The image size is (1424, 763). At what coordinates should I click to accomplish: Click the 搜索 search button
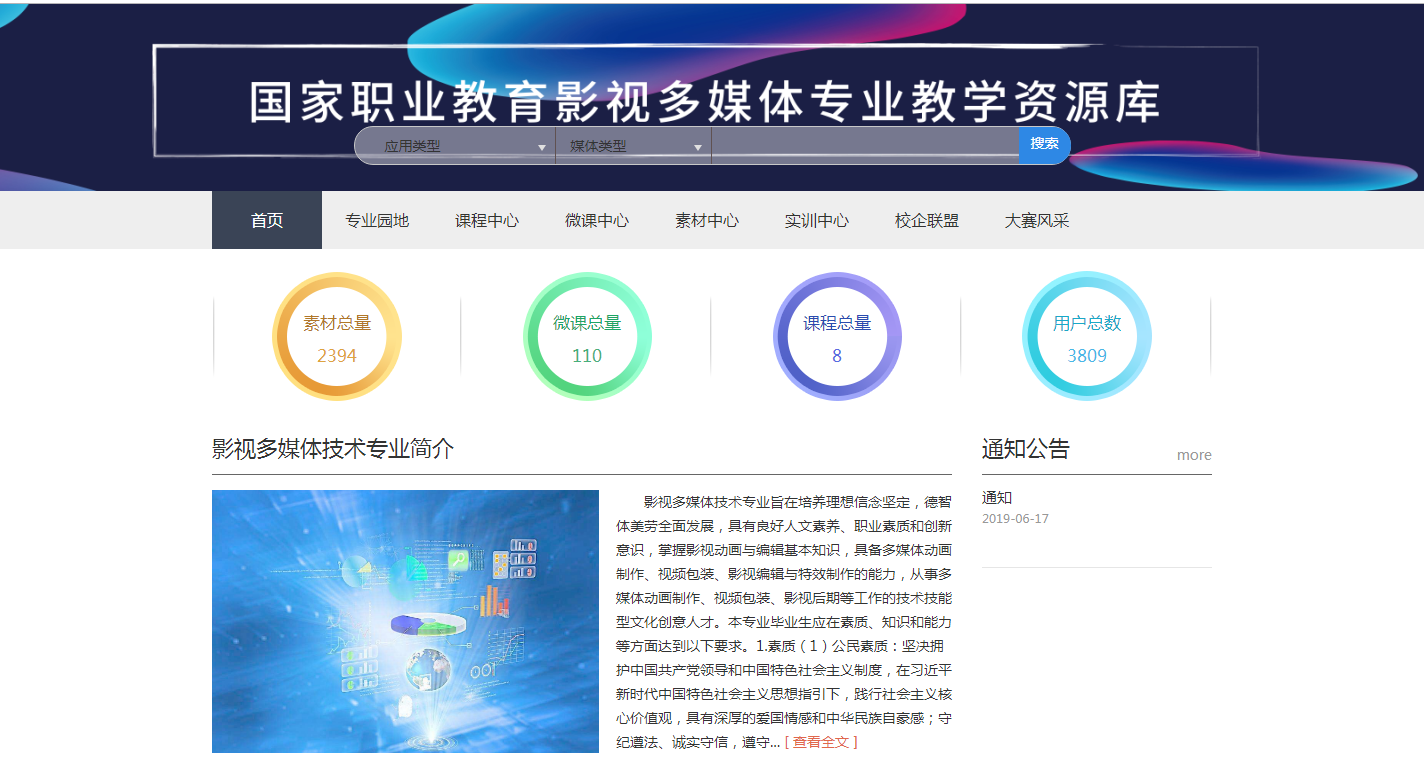[1044, 144]
